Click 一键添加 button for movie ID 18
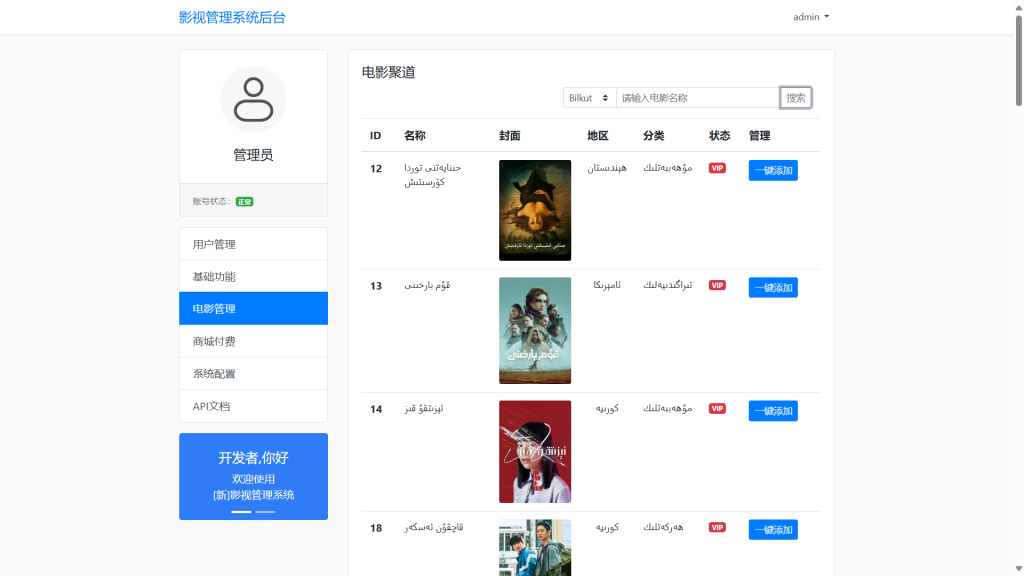1024x576 pixels. coord(773,530)
